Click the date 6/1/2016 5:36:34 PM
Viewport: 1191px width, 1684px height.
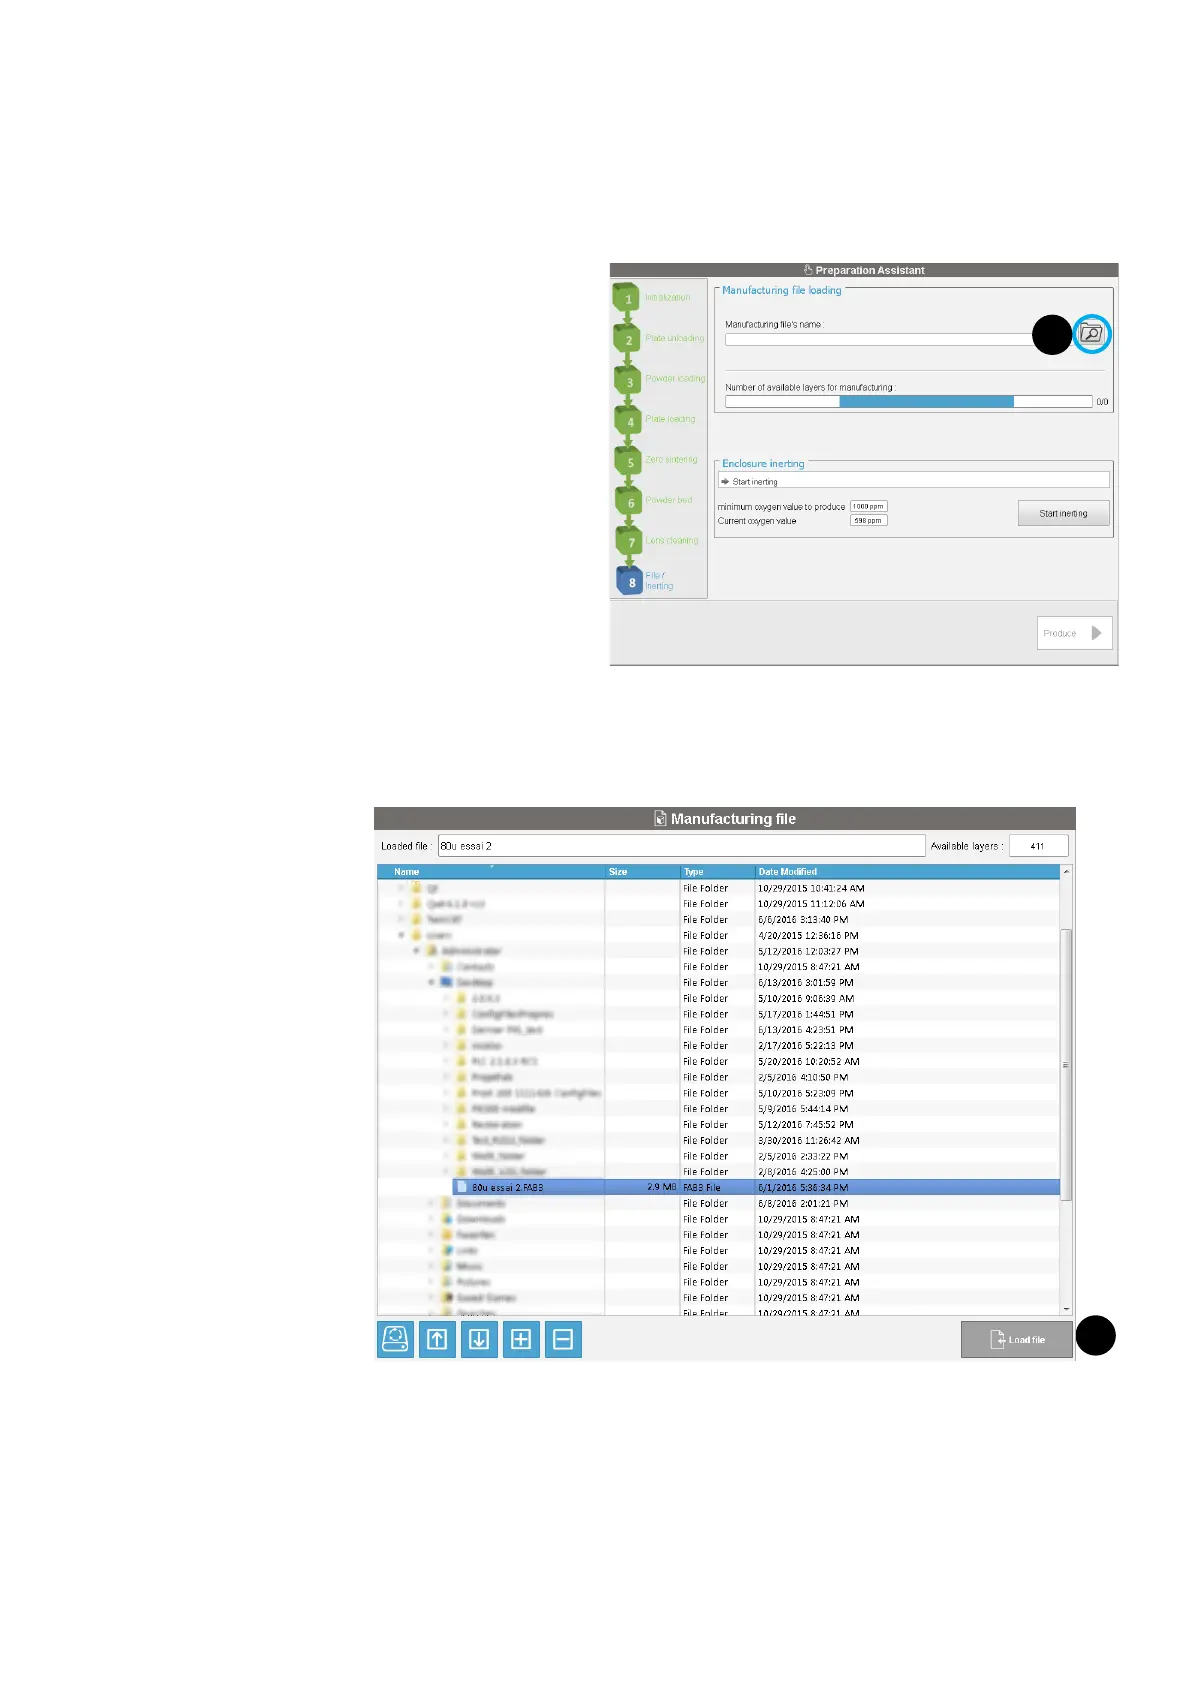click(803, 1187)
